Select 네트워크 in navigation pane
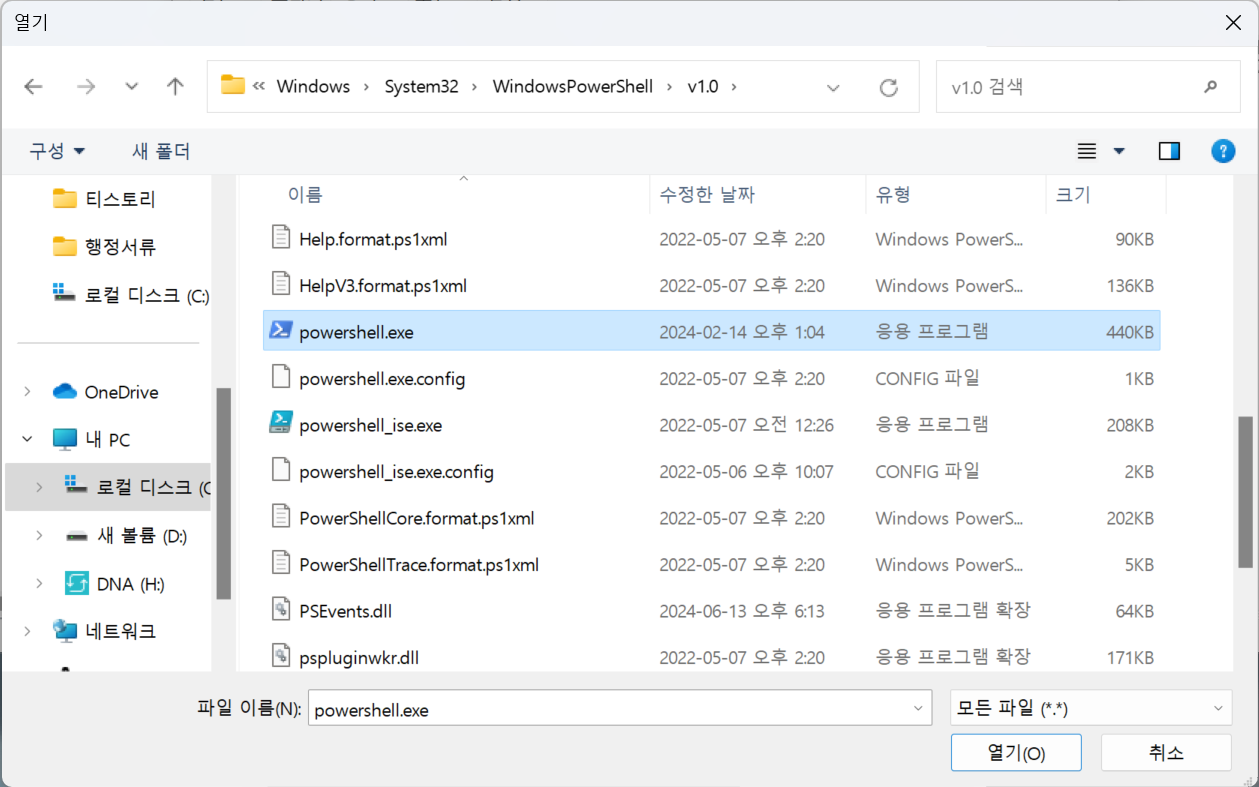The height and width of the screenshot is (787, 1259). tap(105, 631)
